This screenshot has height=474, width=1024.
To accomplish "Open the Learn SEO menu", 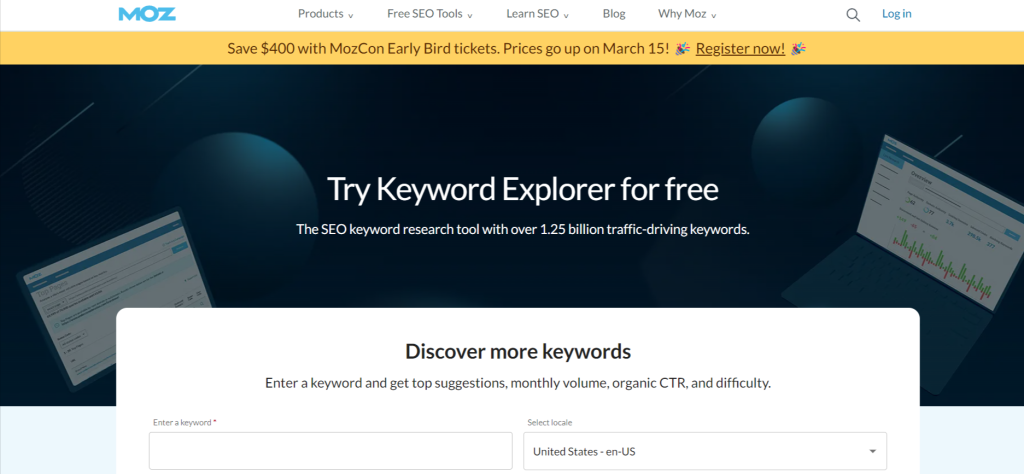I will 537,14.
